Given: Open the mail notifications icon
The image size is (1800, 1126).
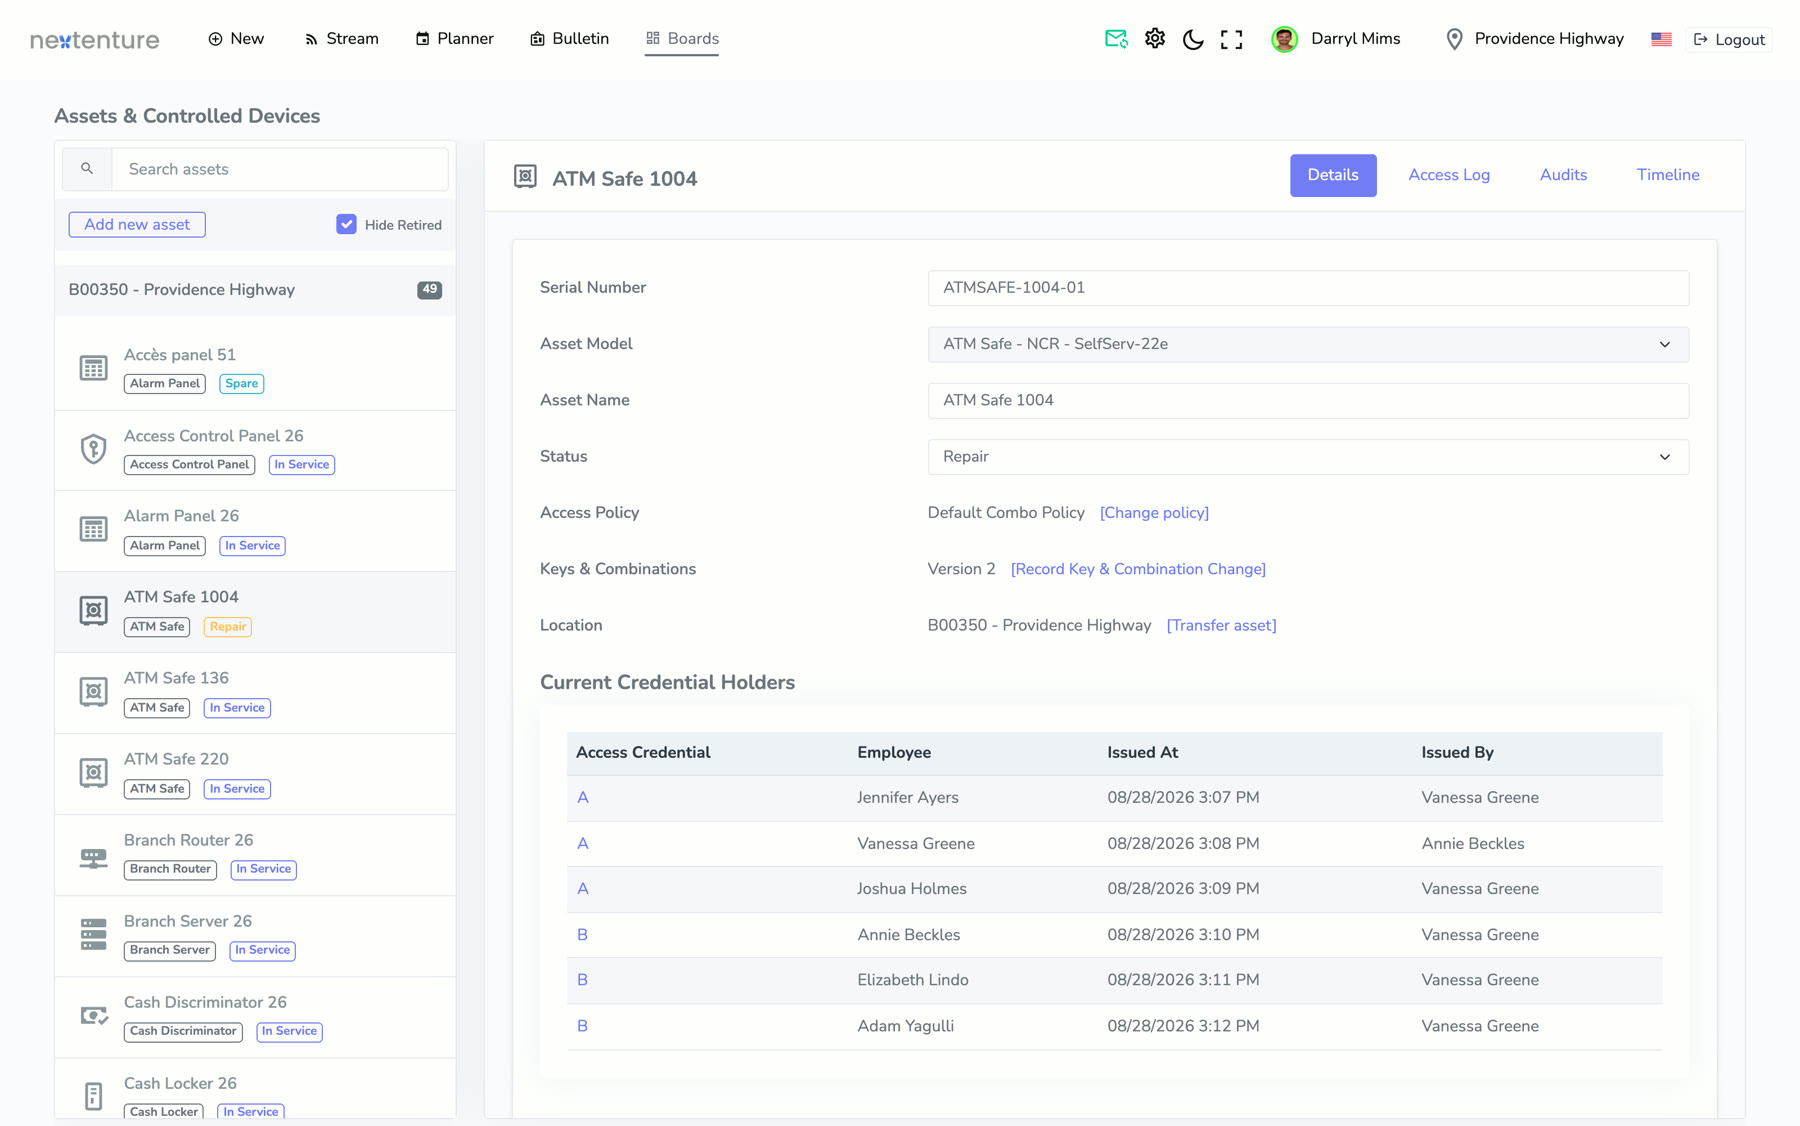Looking at the screenshot, I should (1116, 39).
